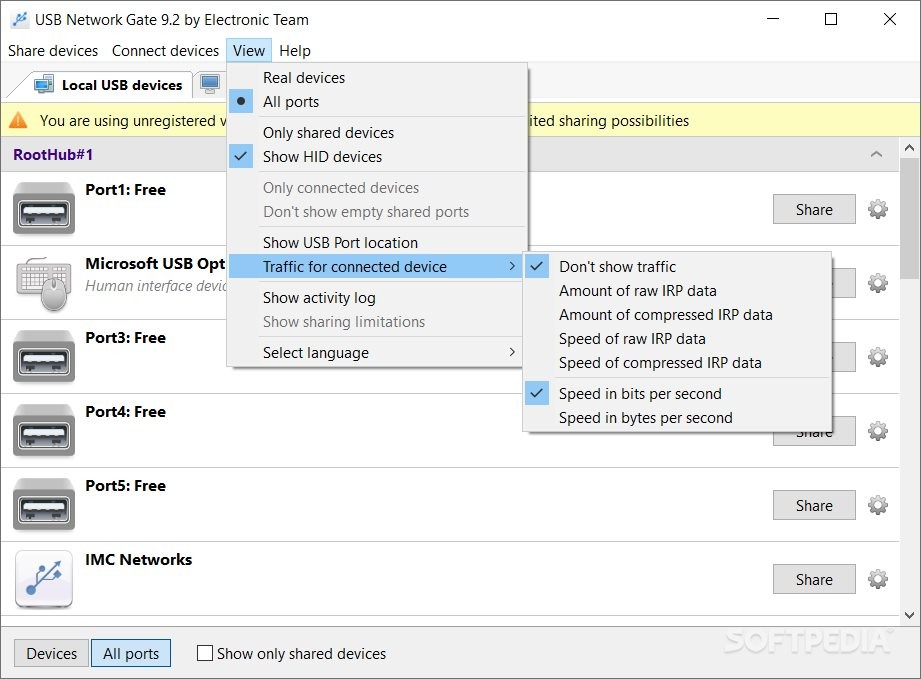Select Real devices view option

click(x=377, y=78)
